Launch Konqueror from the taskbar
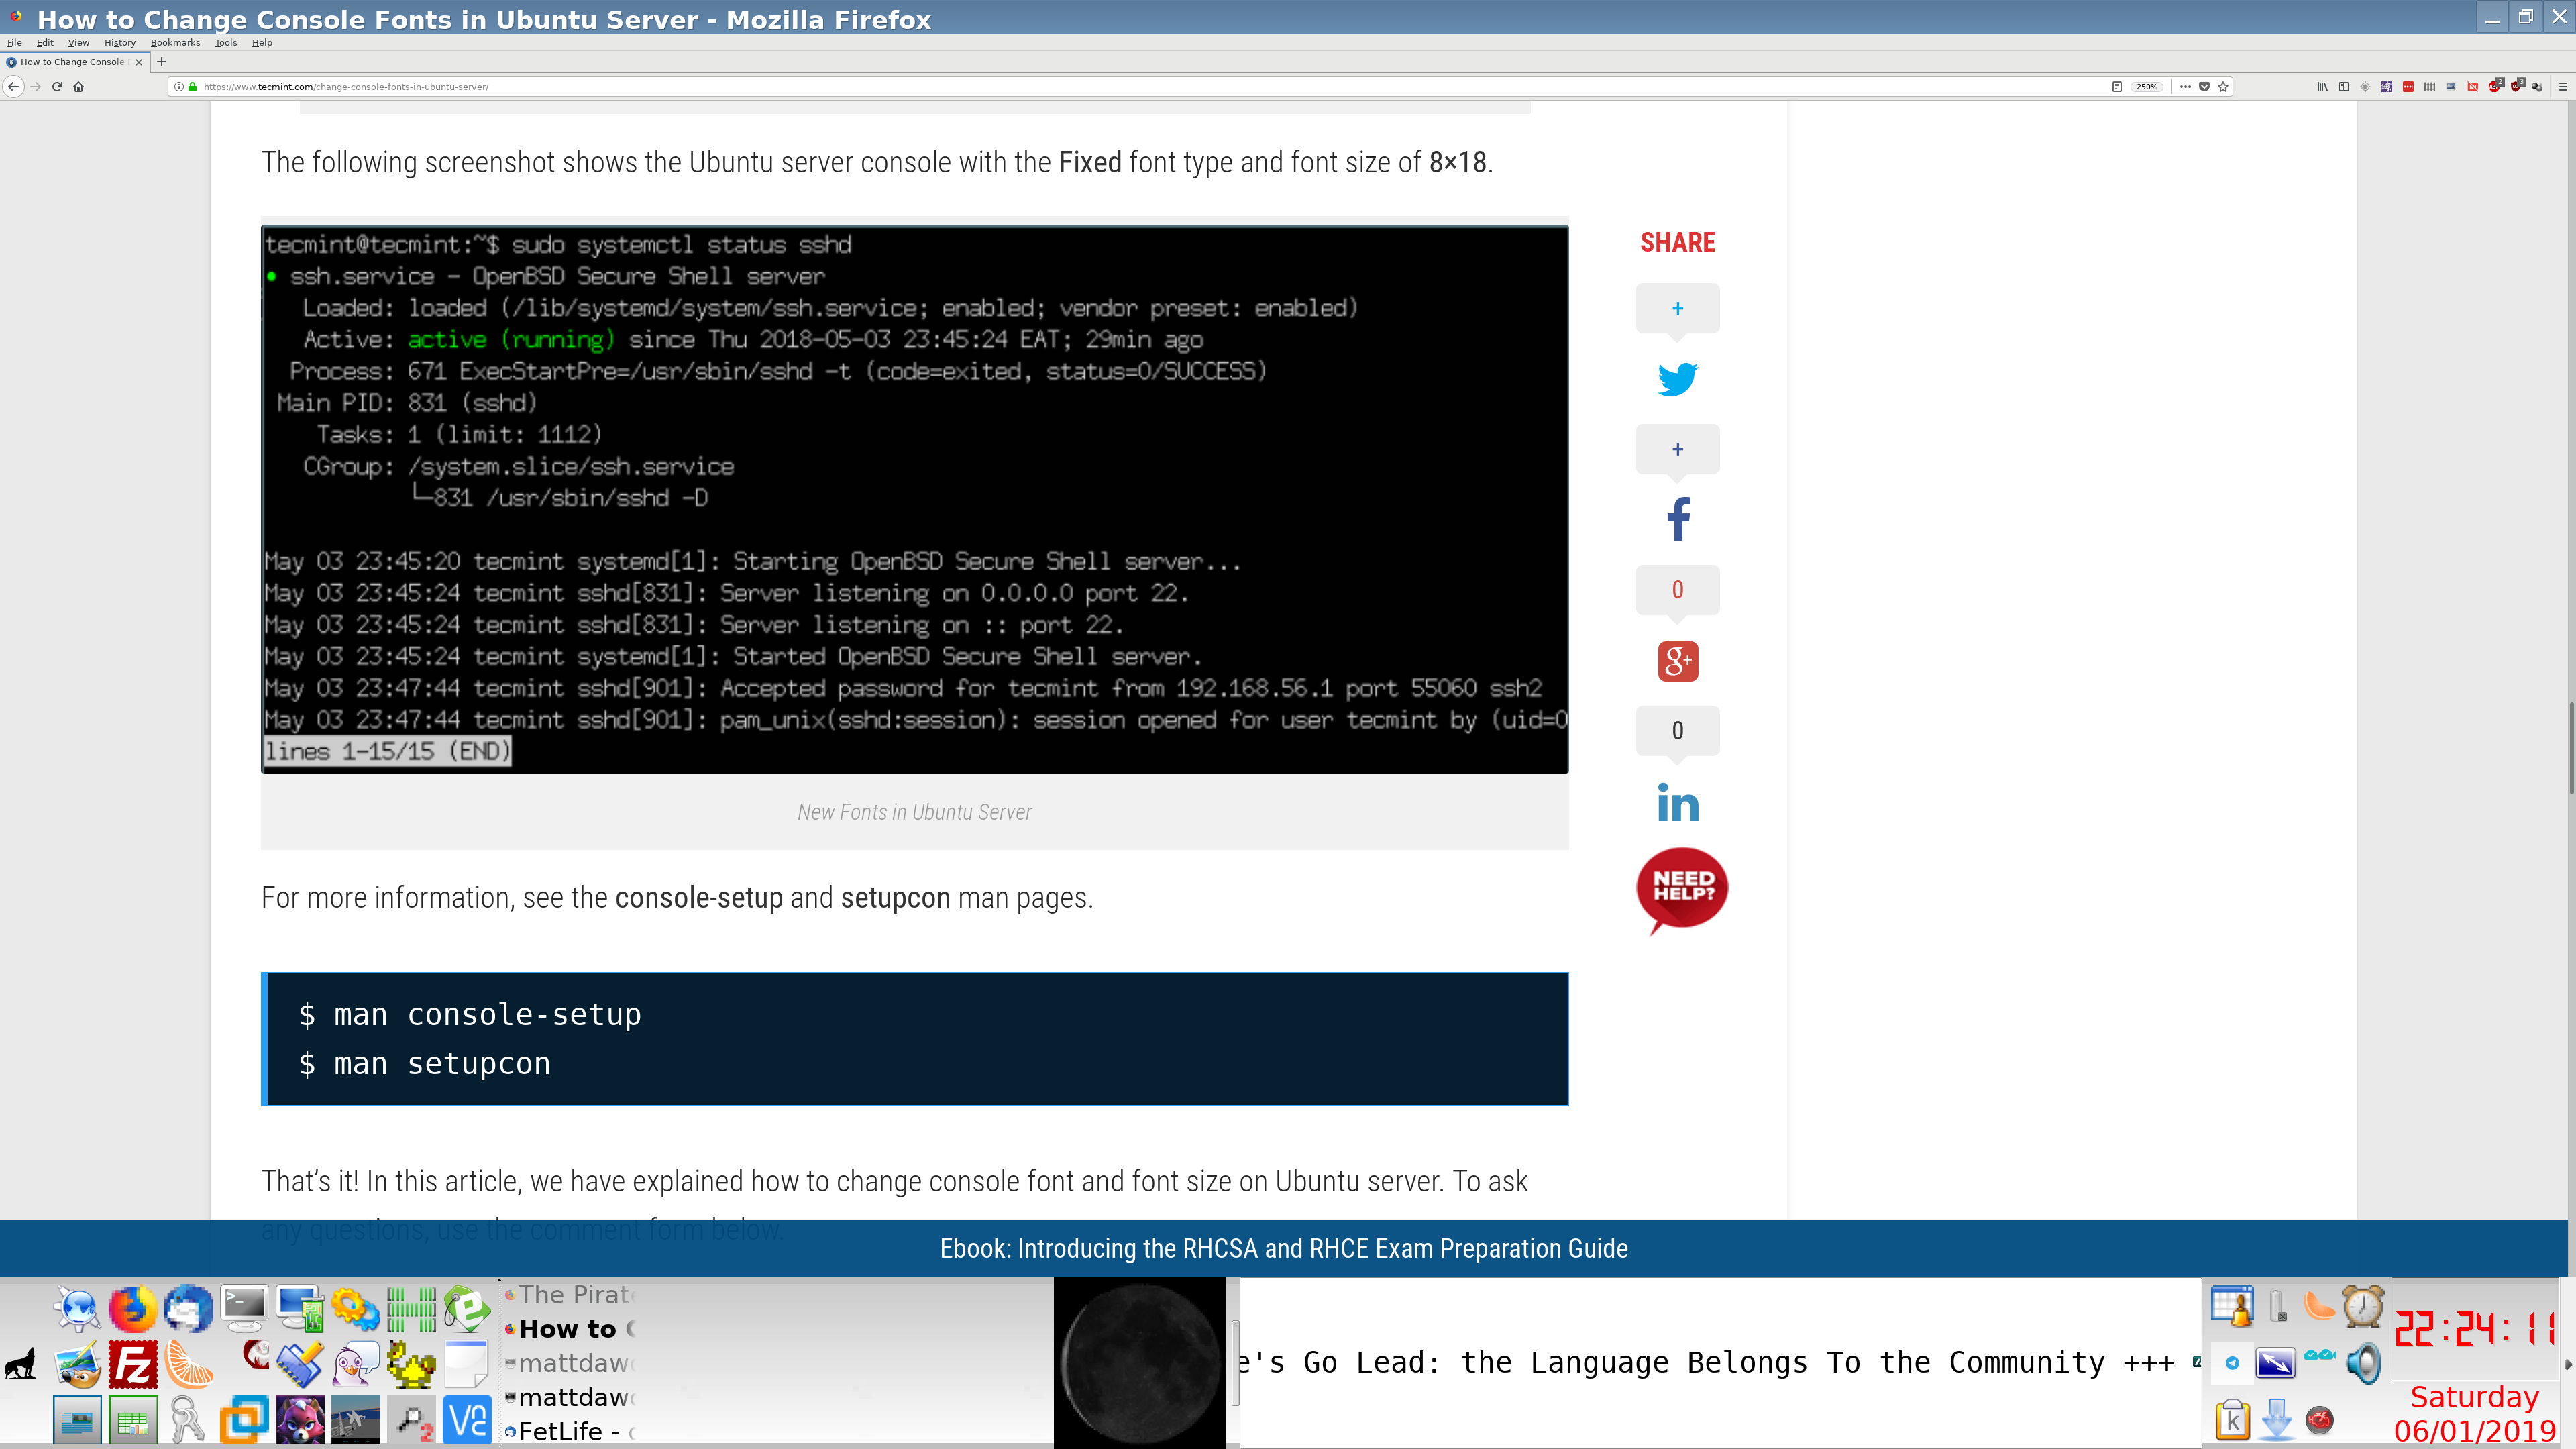The height and width of the screenshot is (1449, 2576). click(x=77, y=1308)
